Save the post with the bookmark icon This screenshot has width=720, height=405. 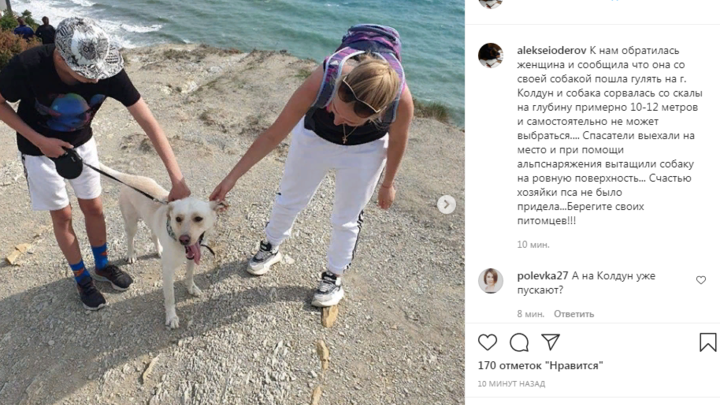coord(708,342)
